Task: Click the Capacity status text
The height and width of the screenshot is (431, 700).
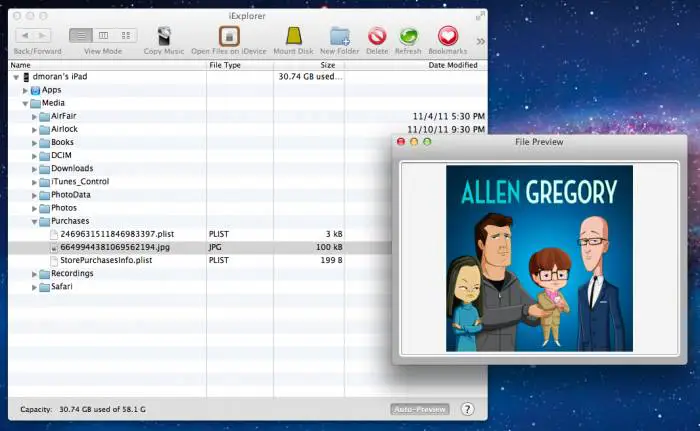Action: pyautogui.click(x=83, y=410)
